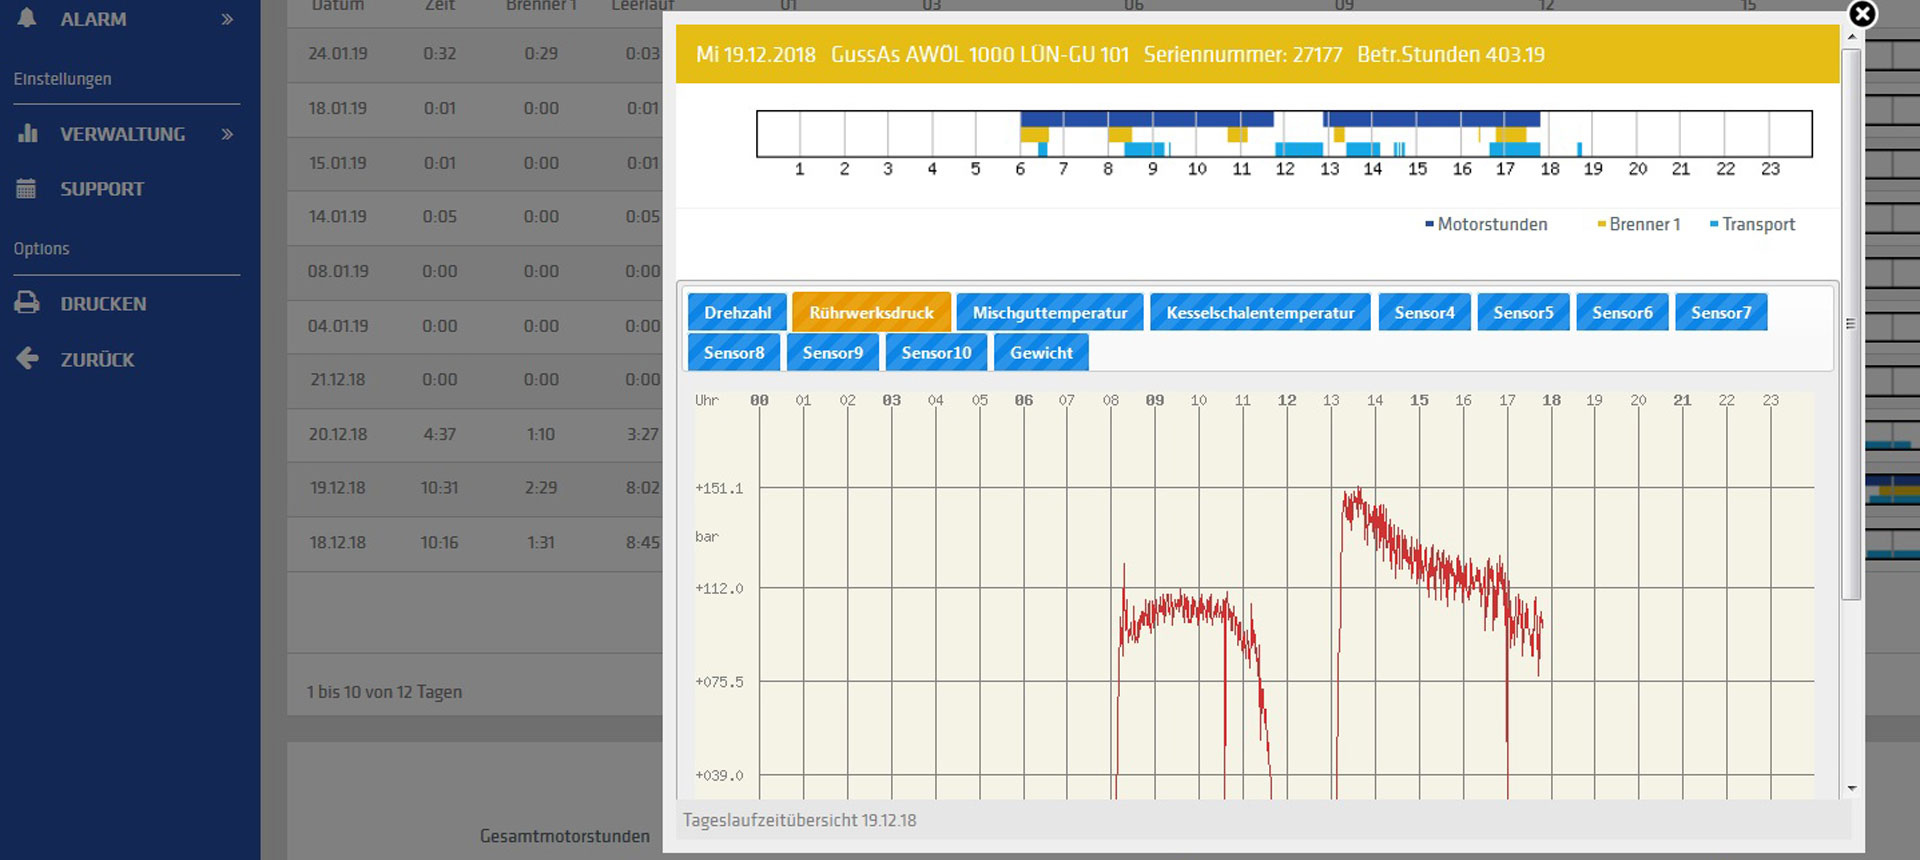Select the Sensor5 tab
1920x860 pixels.
click(x=1523, y=312)
